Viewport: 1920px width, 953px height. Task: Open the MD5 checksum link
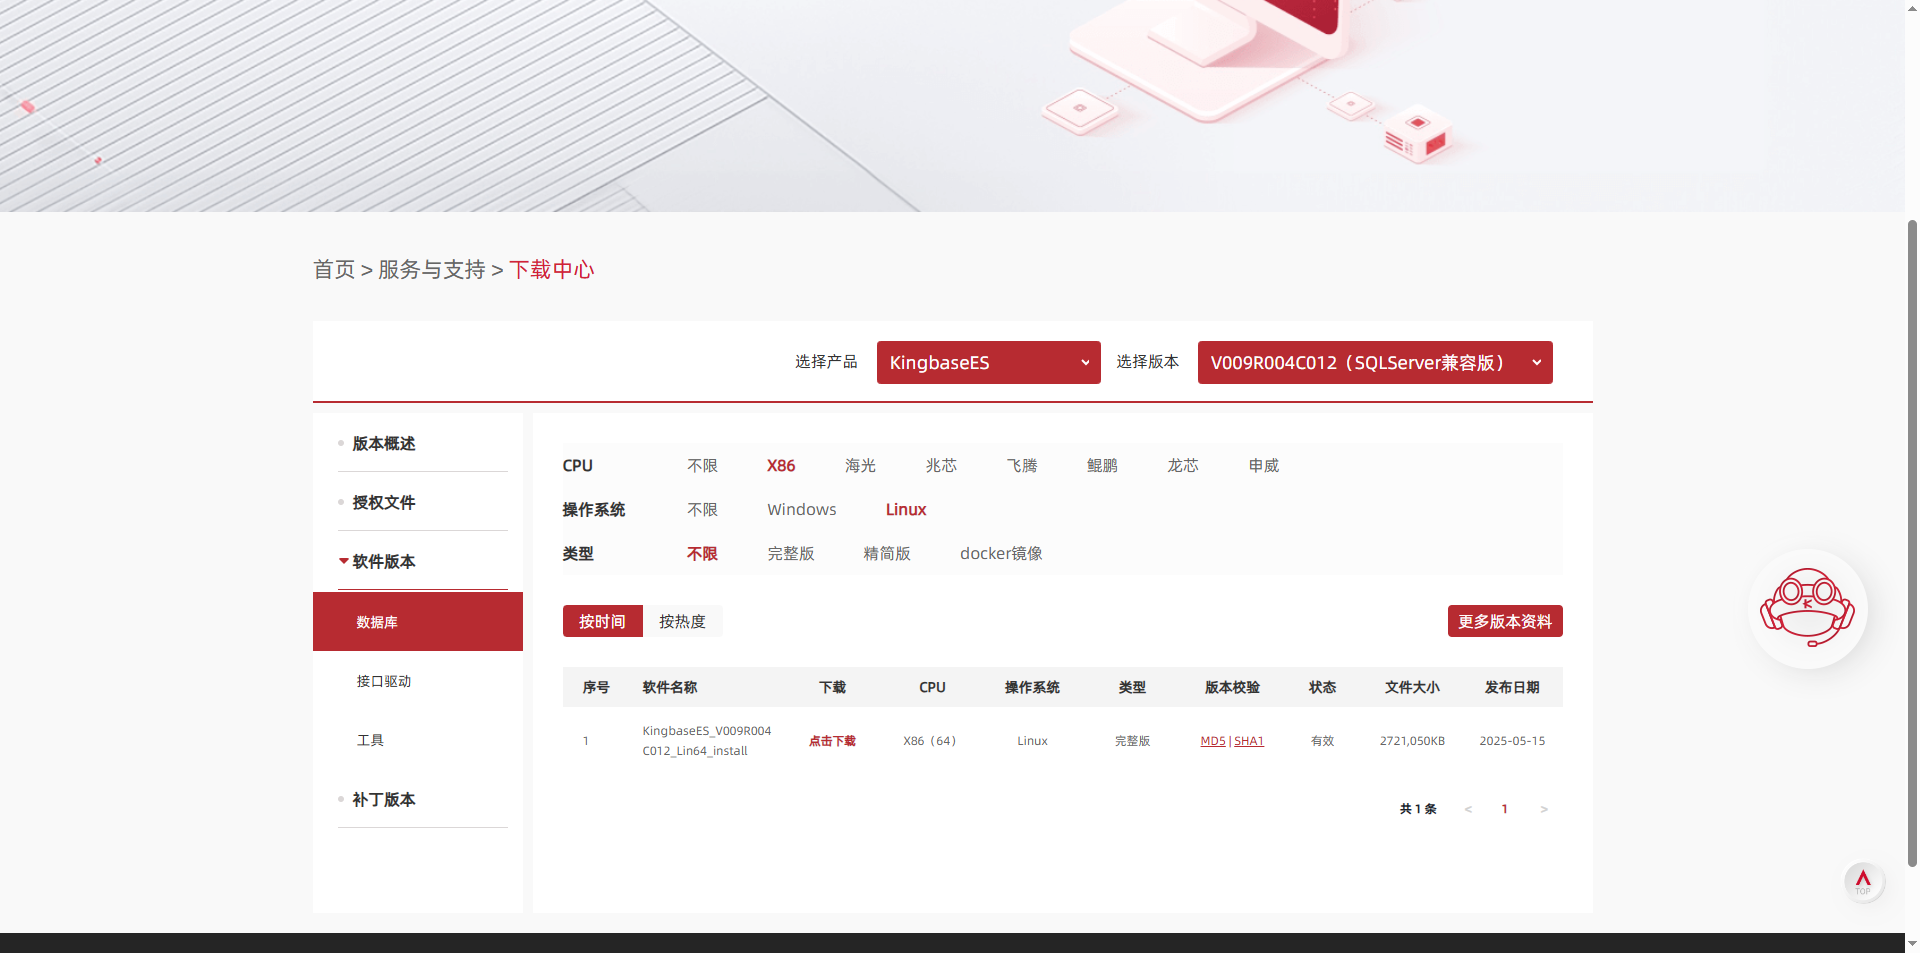click(x=1213, y=741)
